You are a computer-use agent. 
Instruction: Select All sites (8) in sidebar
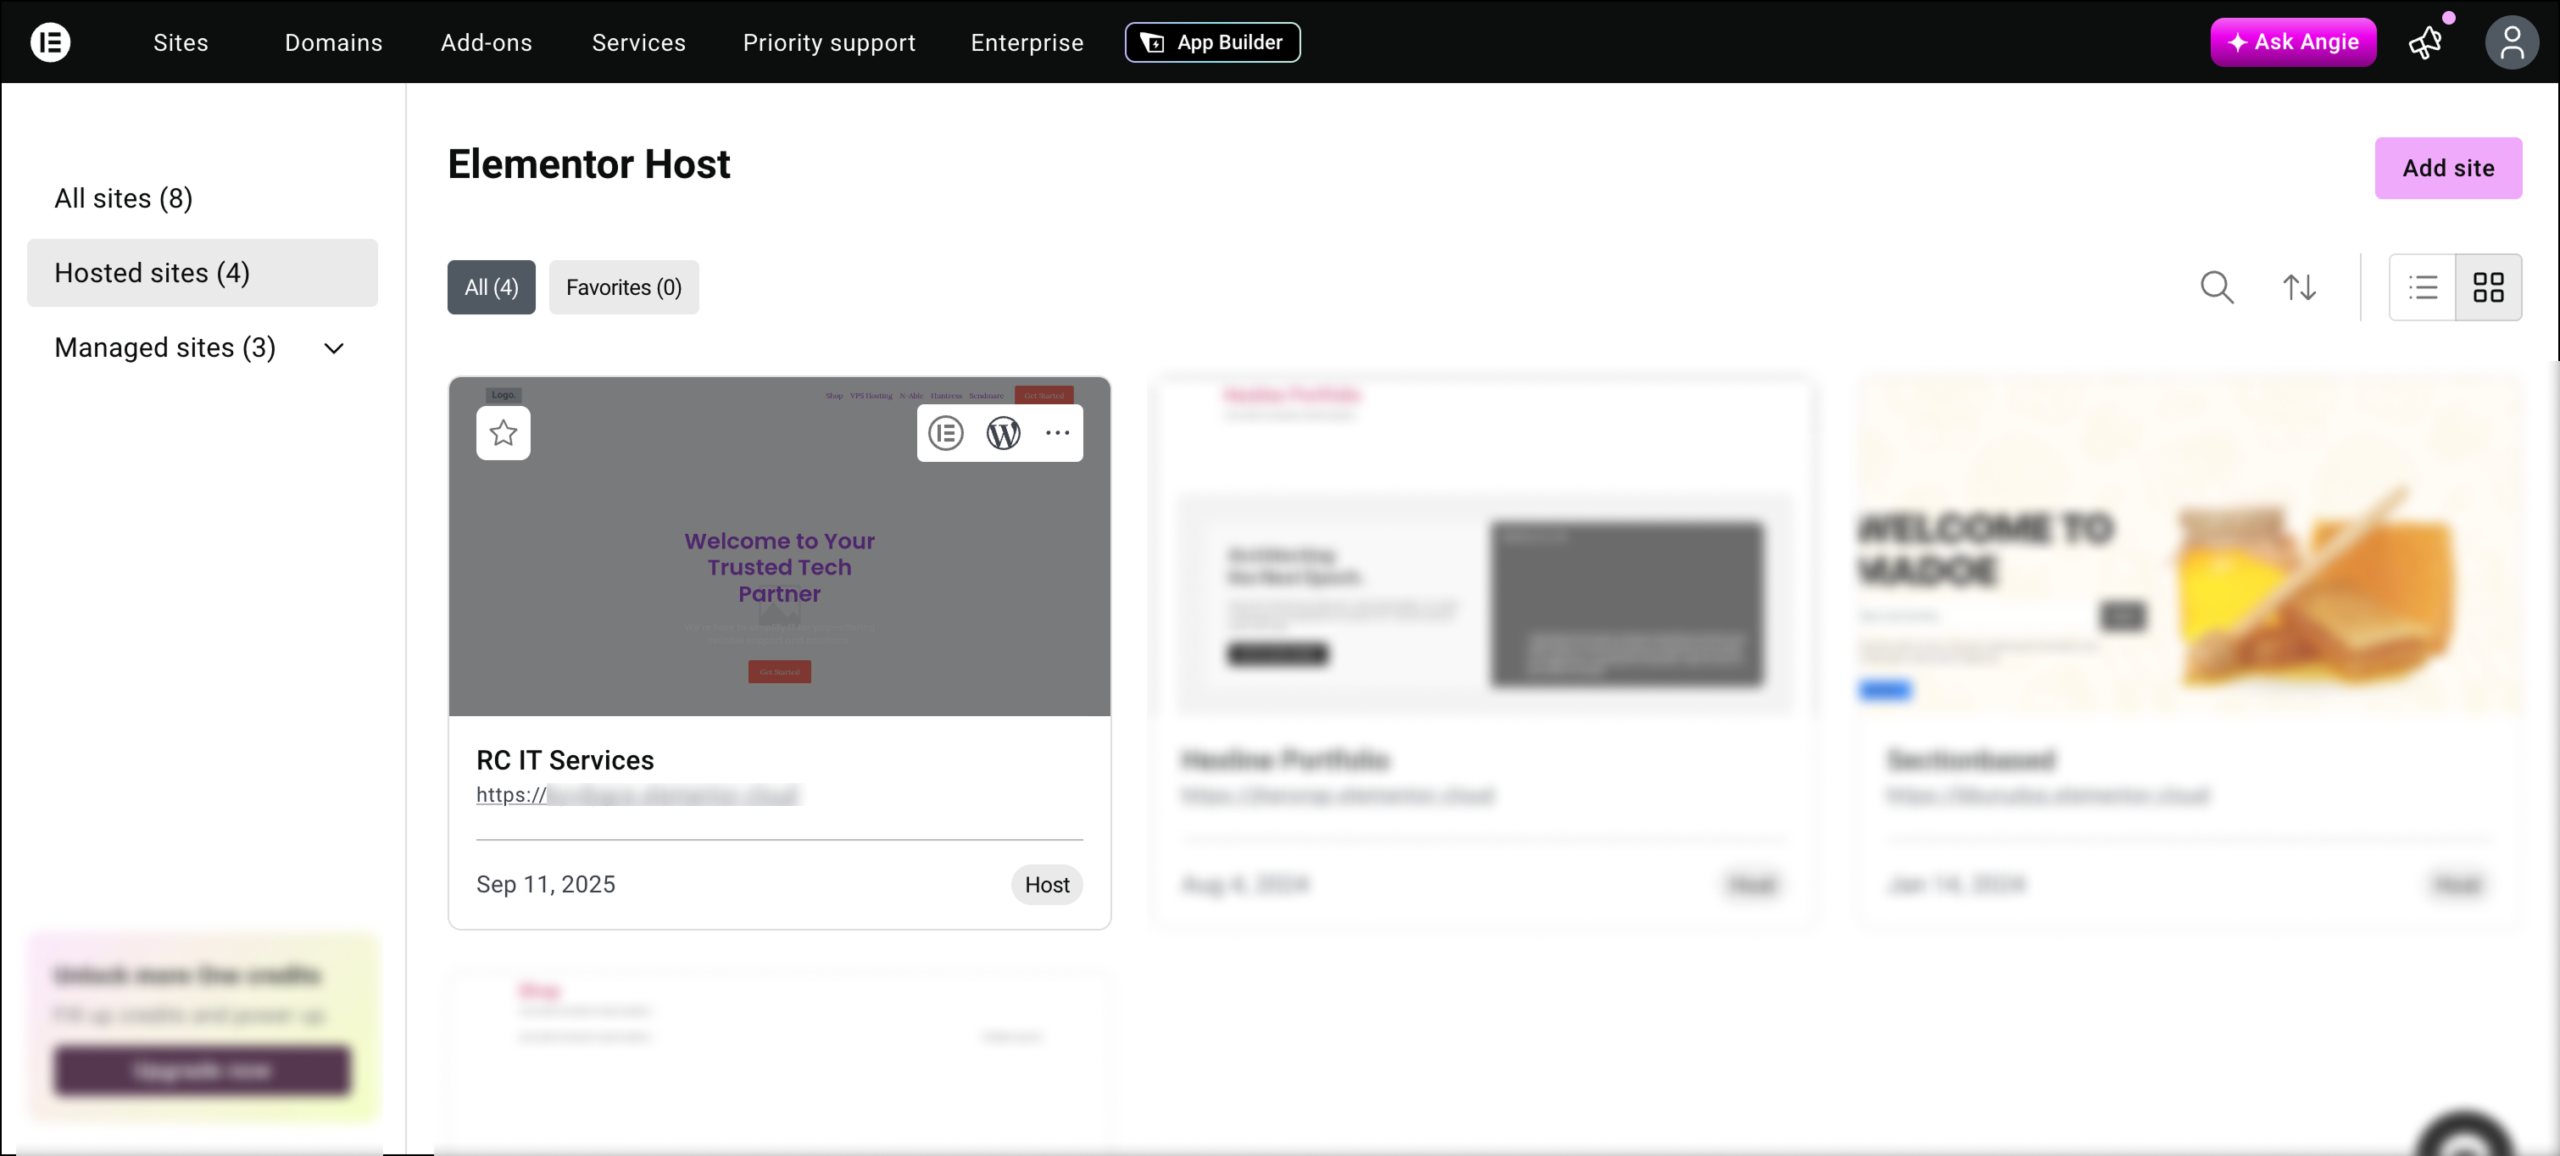[202, 198]
